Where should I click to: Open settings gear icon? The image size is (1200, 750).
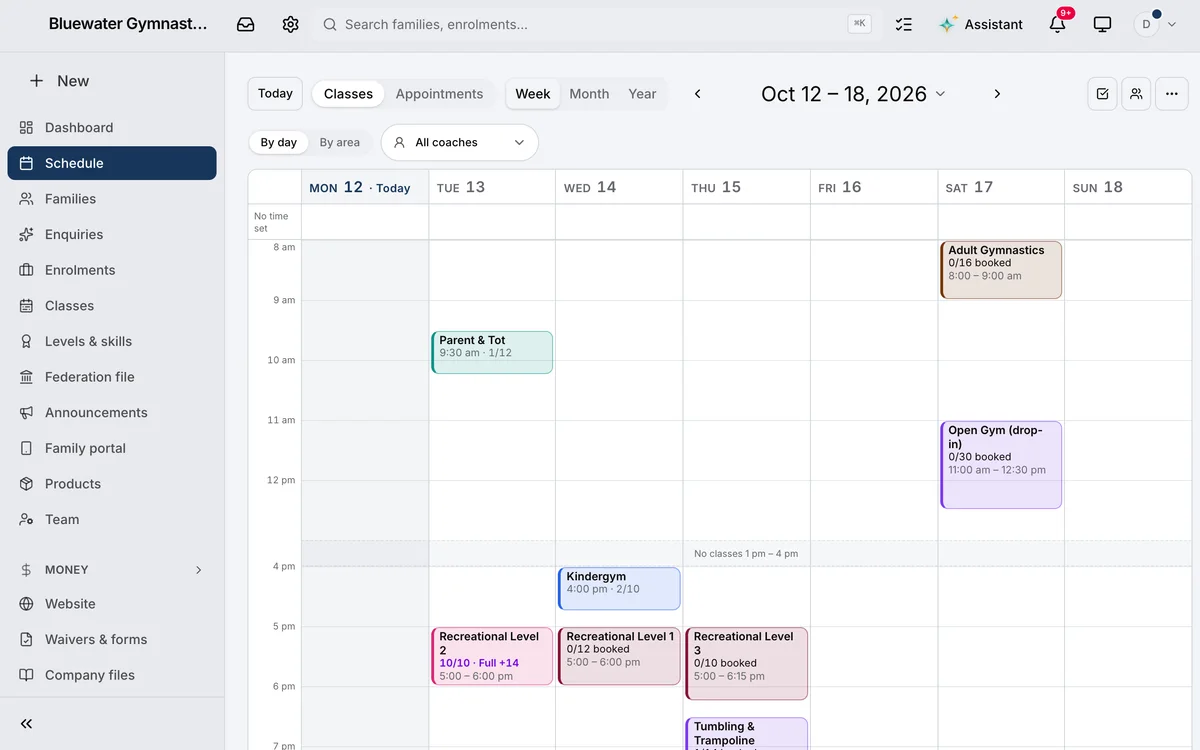291,24
